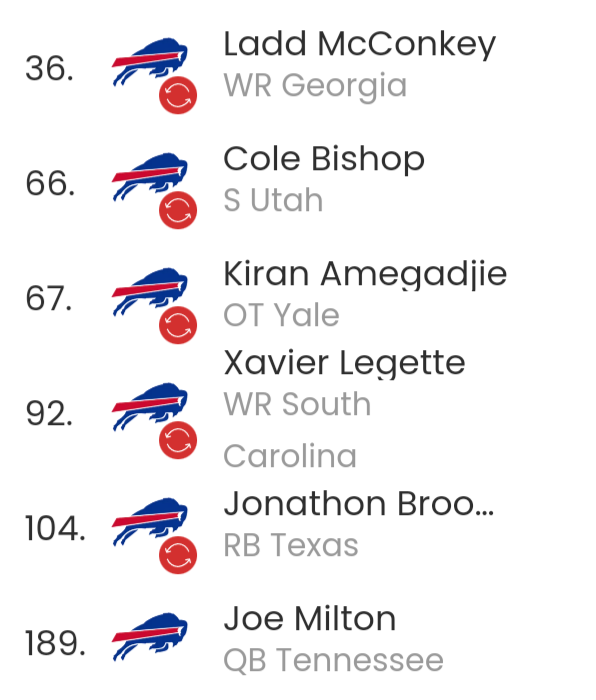Click the Bills logo on pick 92
The height and width of the screenshot is (700, 596).
150,406
